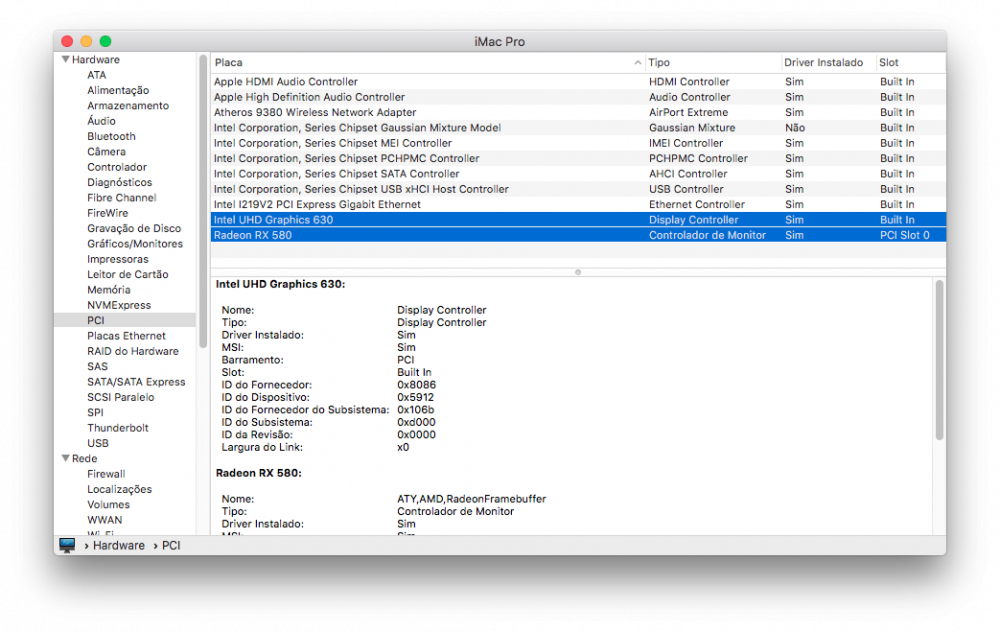Viewport: 1000px width, 632px height.
Task: Select ATA in the sidebar
Action: pos(97,75)
